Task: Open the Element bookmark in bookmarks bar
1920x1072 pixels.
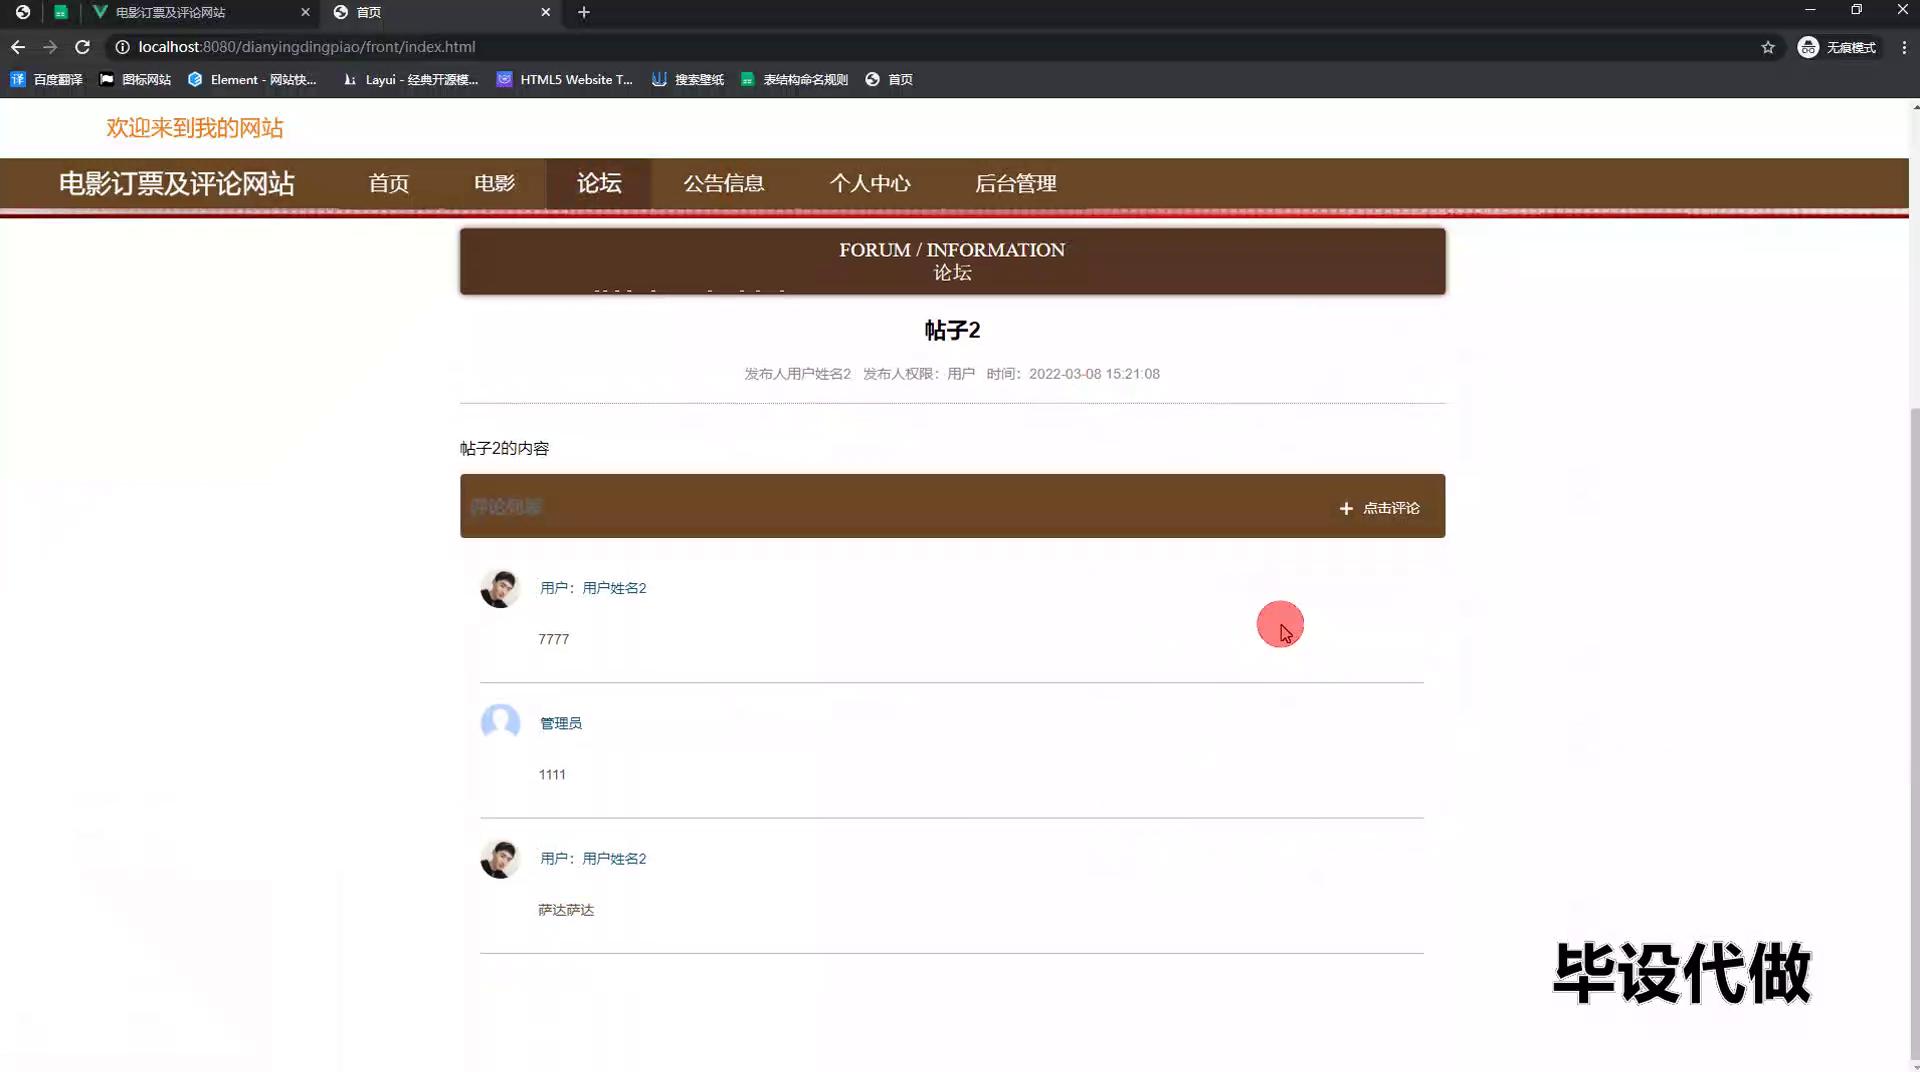Action: pos(252,79)
